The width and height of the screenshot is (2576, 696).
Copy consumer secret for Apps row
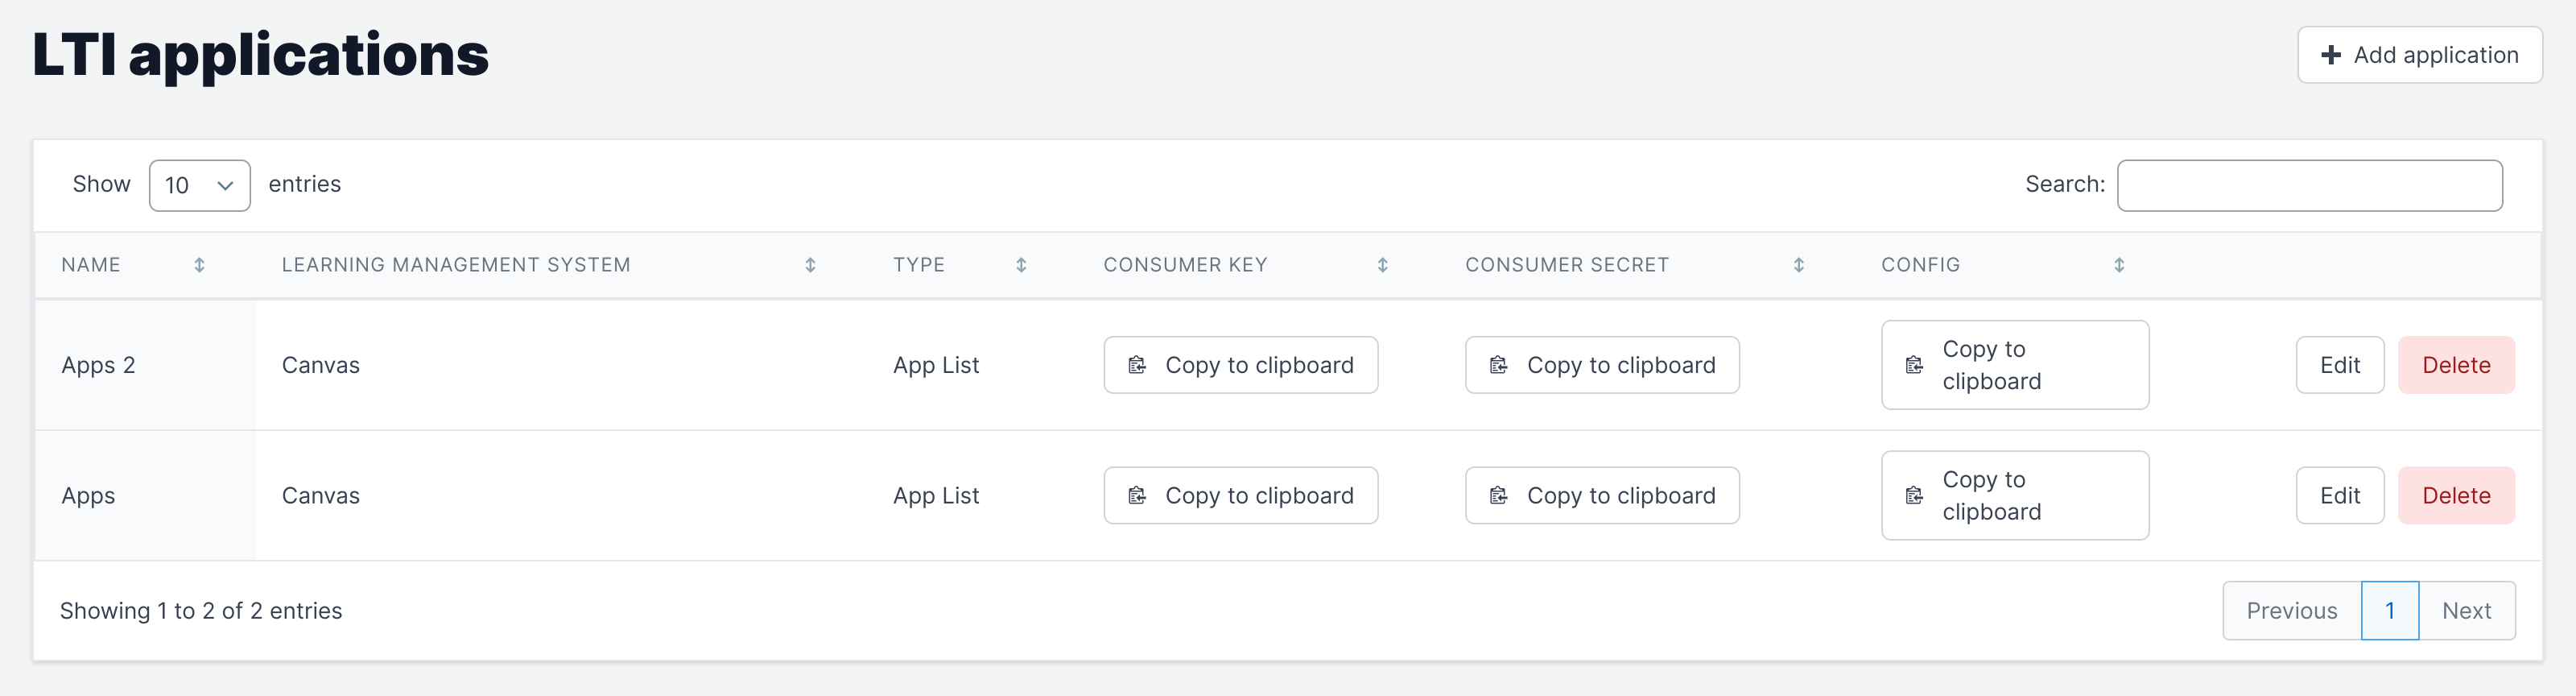point(1602,495)
